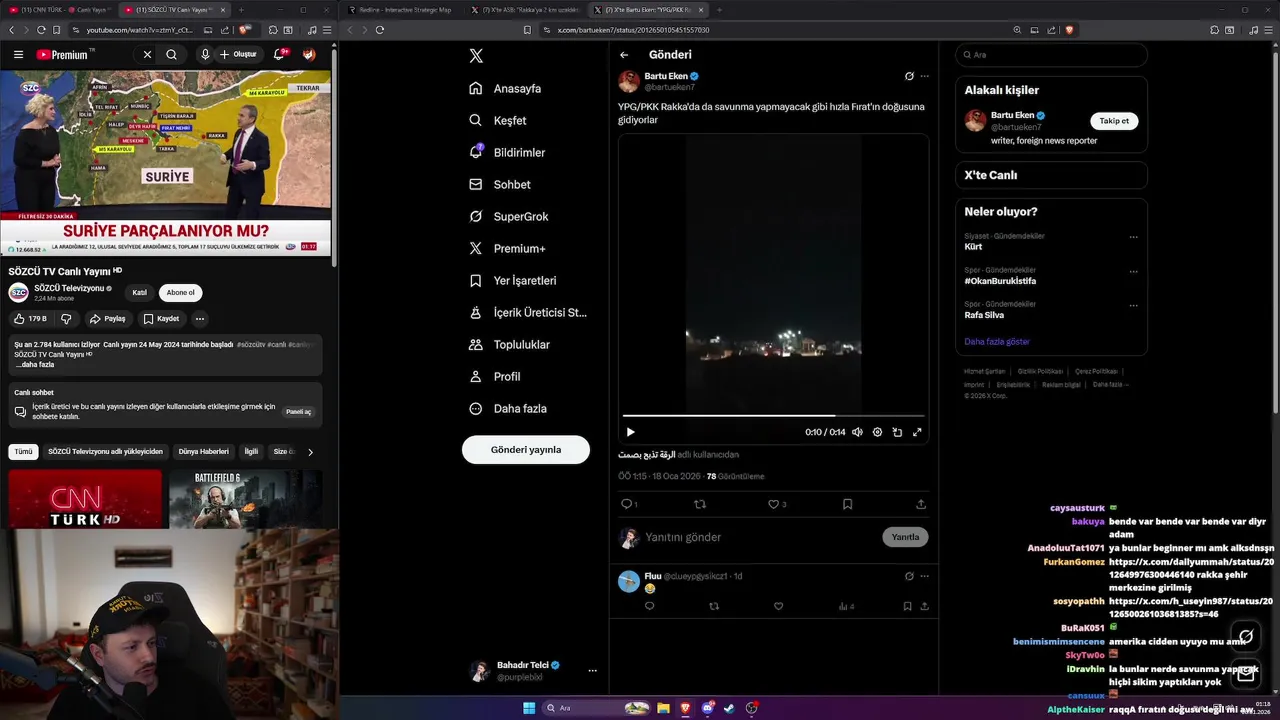Click the YouTube Oluştur button
Image resolution: width=1280 pixels, height=720 pixels.
[x=238, y=55]
